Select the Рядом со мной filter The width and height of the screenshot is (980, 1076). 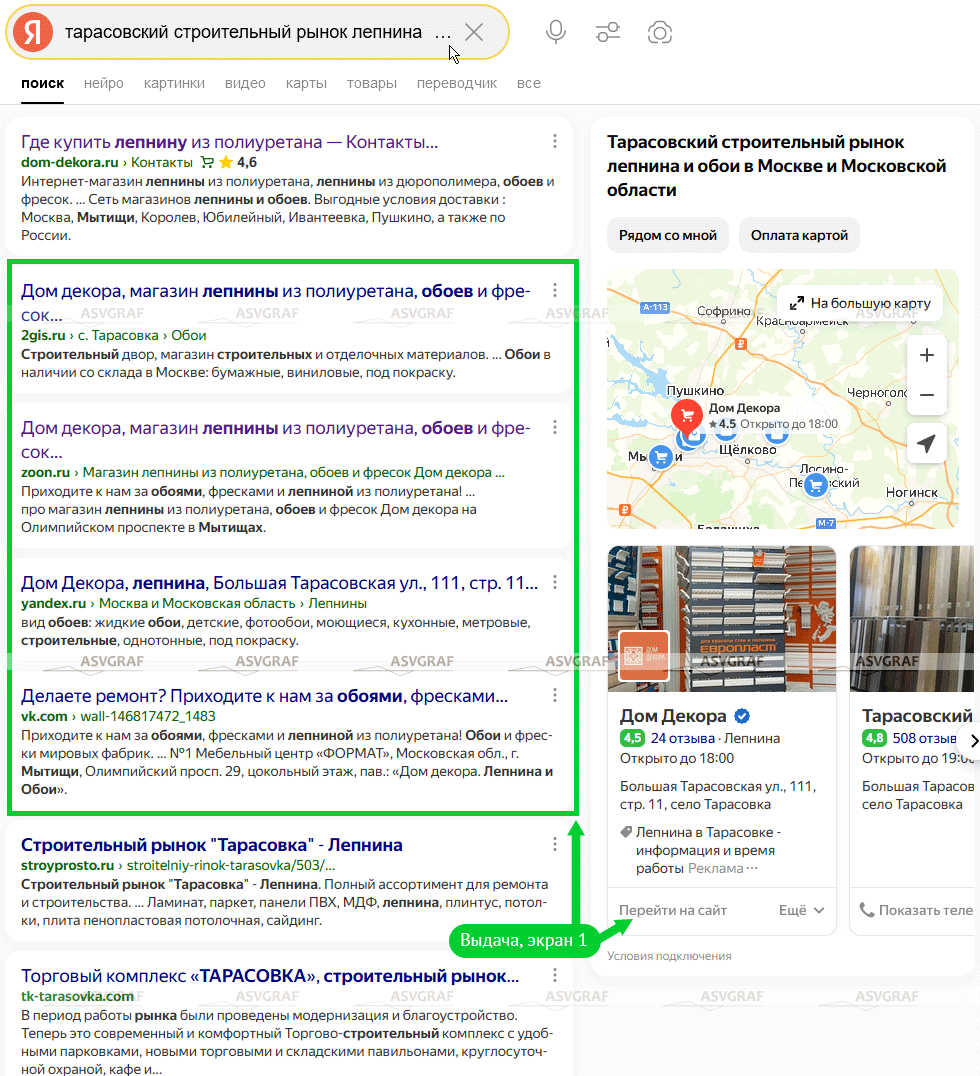point(668,235)
